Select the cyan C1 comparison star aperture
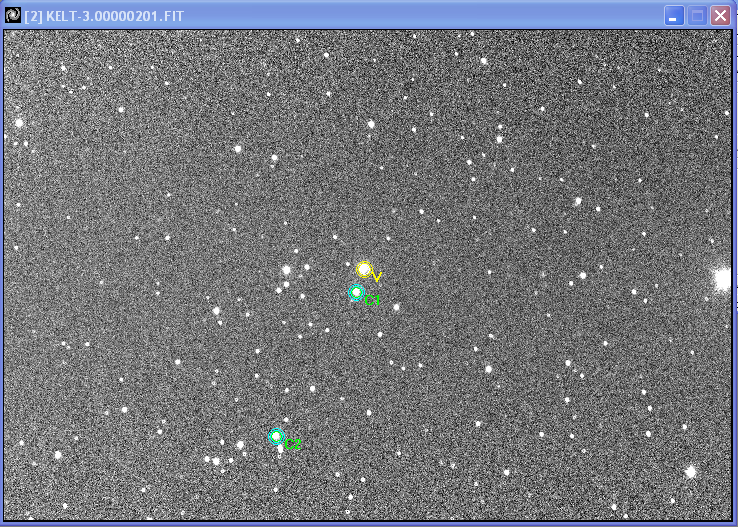 tap(356, 292)
